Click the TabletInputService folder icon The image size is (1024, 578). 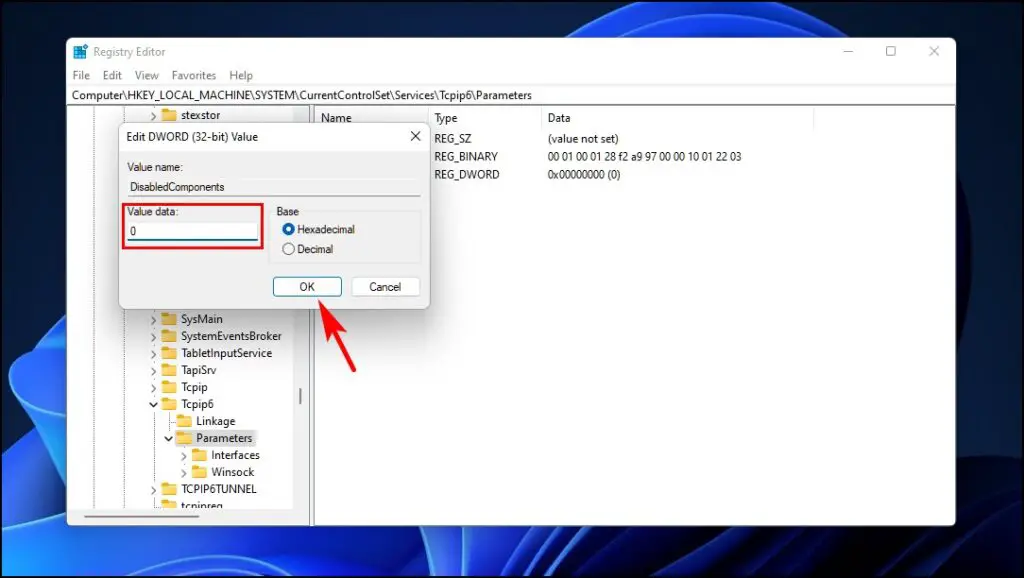click(x=169, y=353)
